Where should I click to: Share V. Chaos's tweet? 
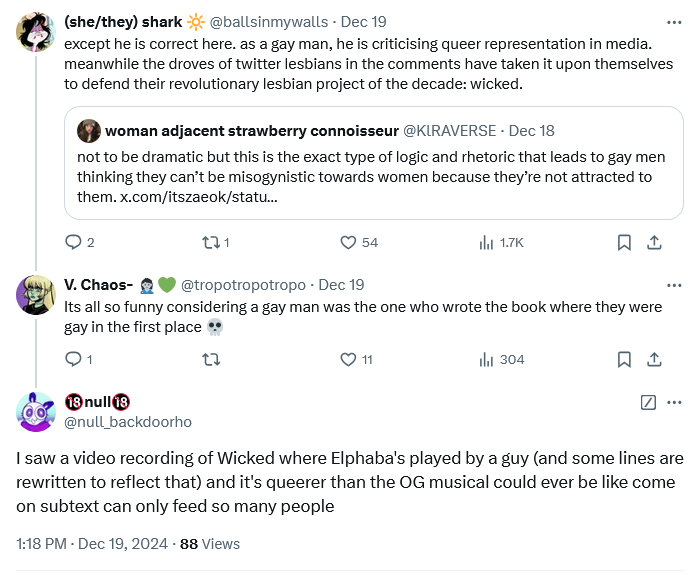pos(654,359)
